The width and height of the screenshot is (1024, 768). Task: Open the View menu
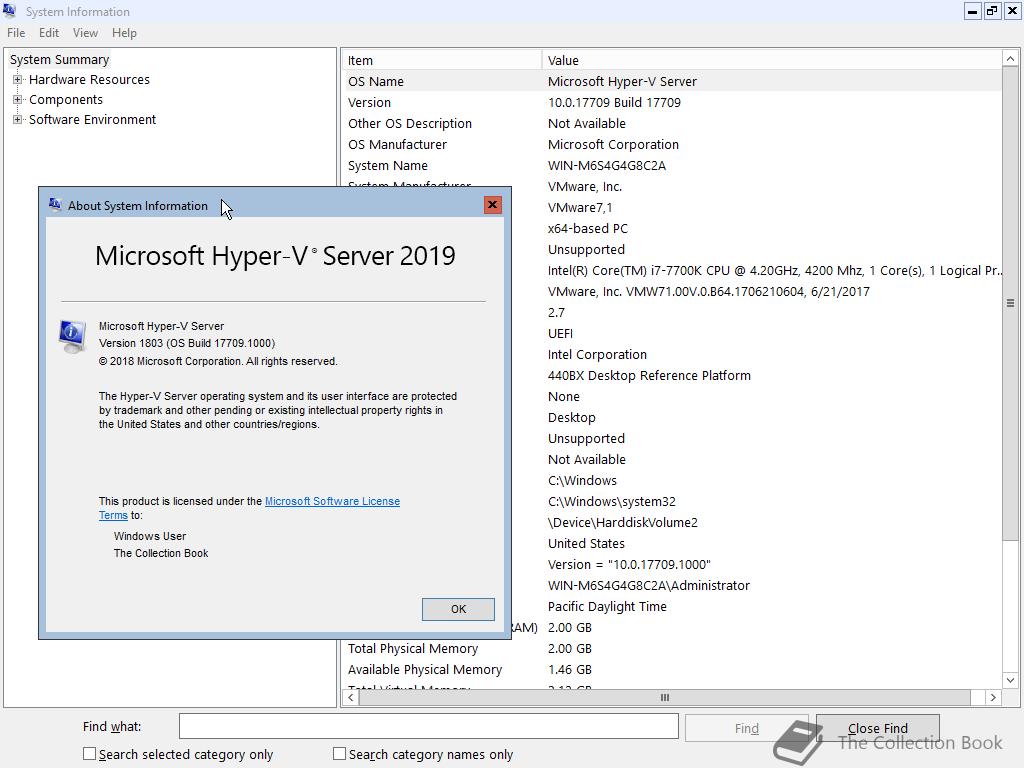pos(86,33)
